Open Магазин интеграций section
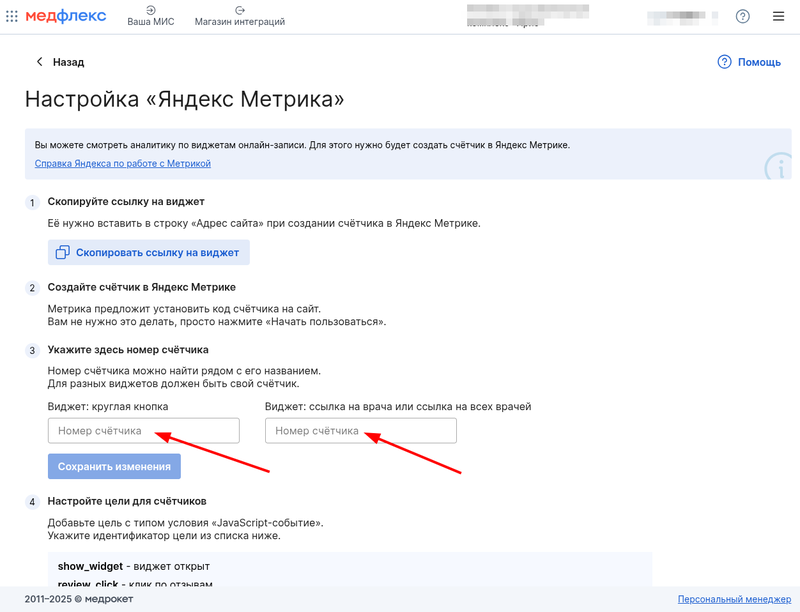 [240, 16]
